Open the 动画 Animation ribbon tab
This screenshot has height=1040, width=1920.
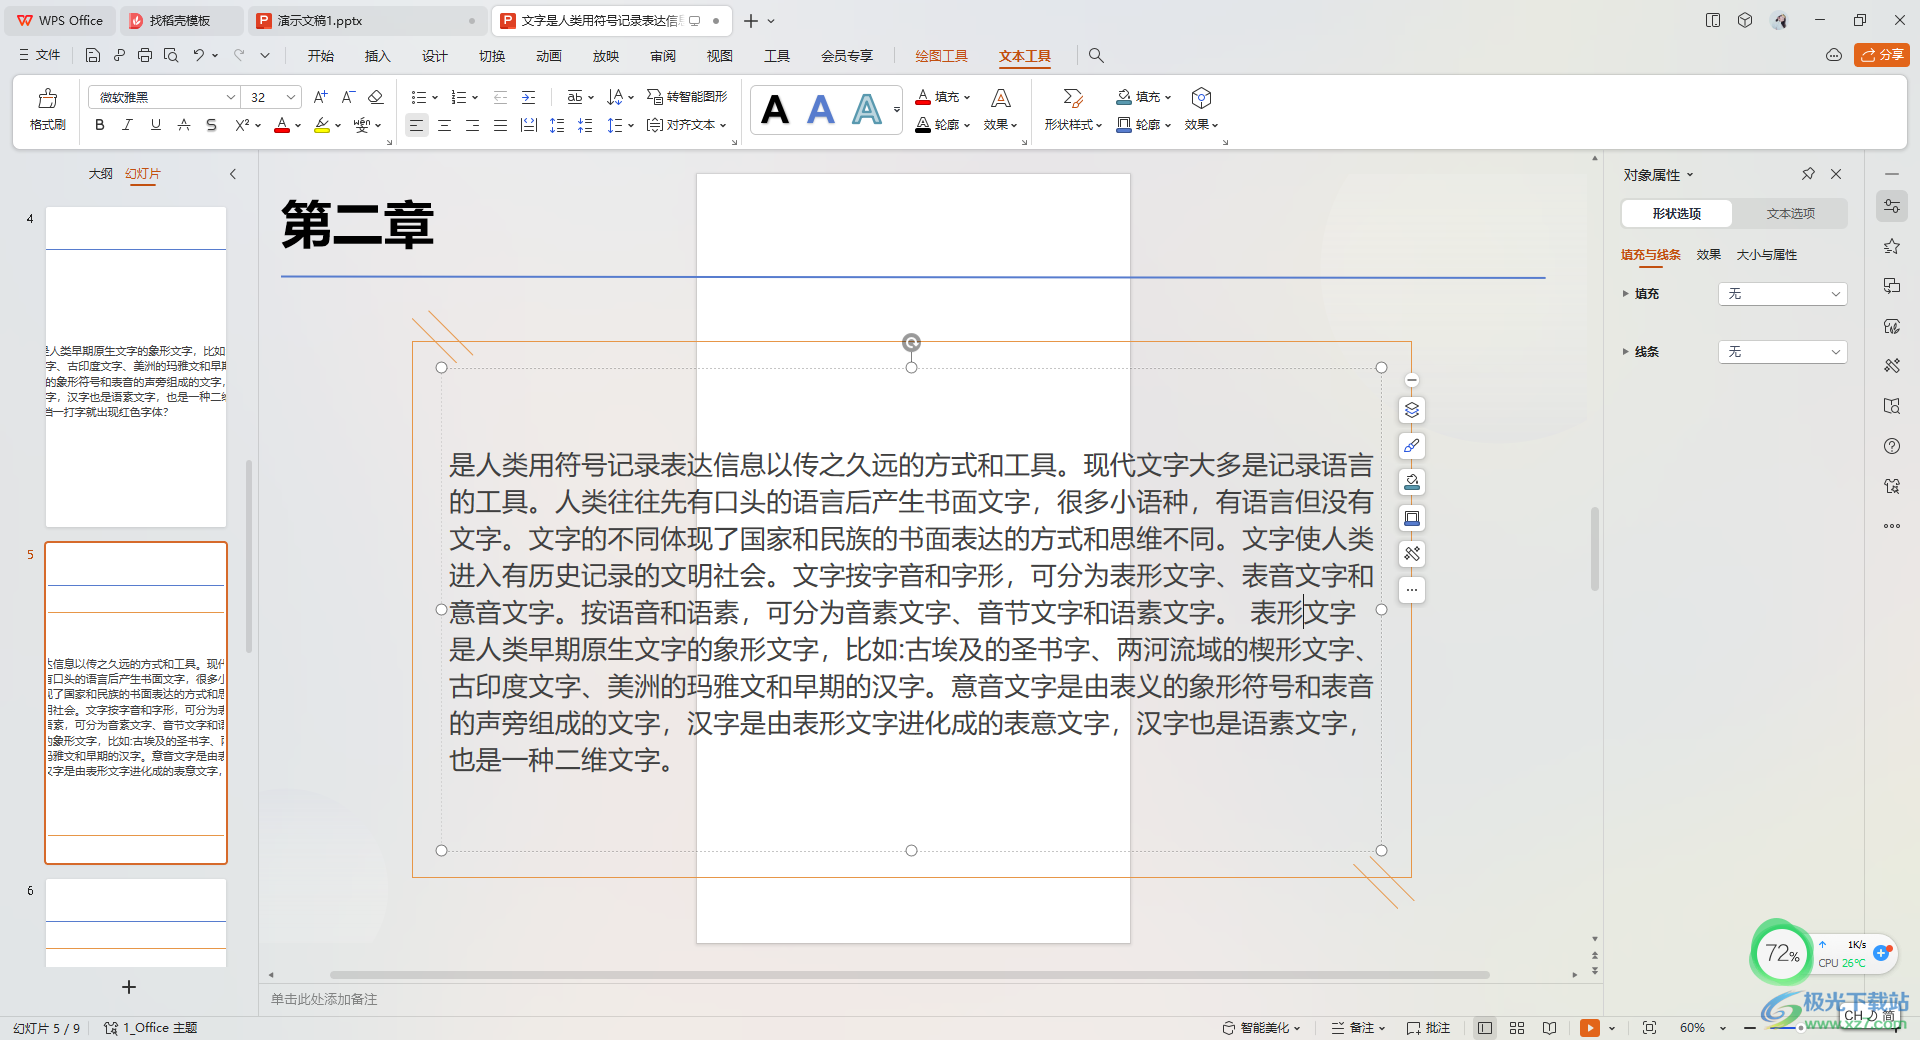click(x=548, y=56)
